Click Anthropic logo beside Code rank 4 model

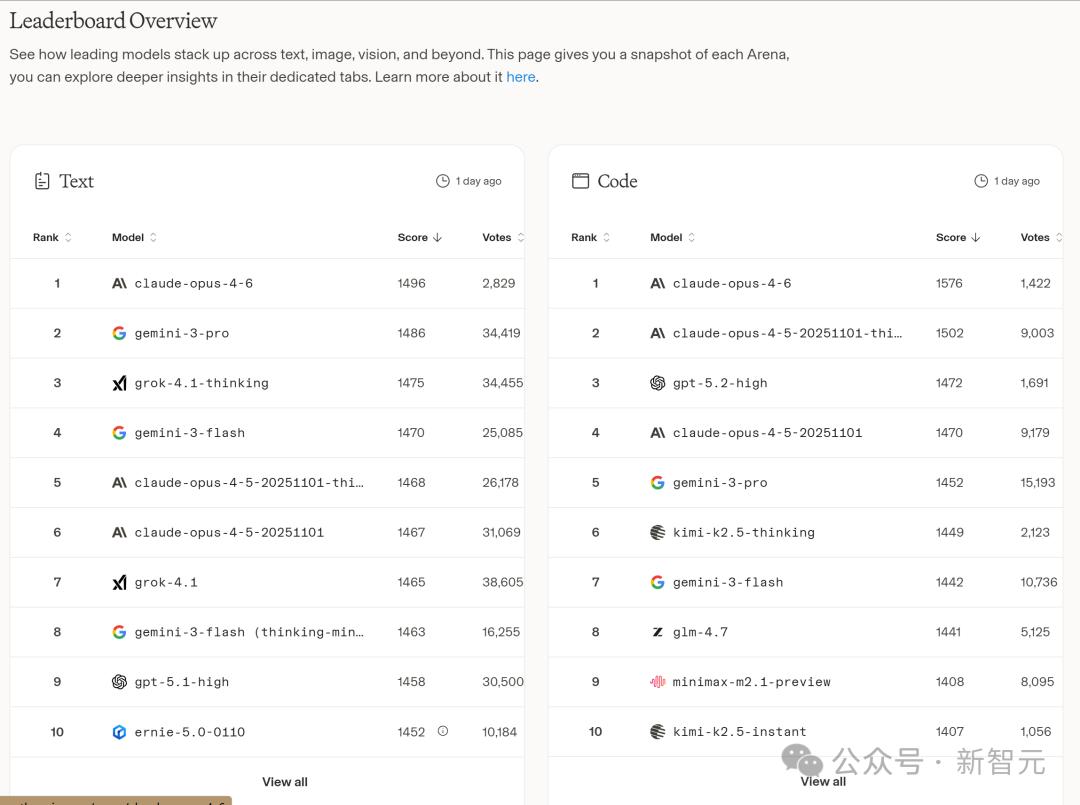pyautogui.click(x=658, y=432)
